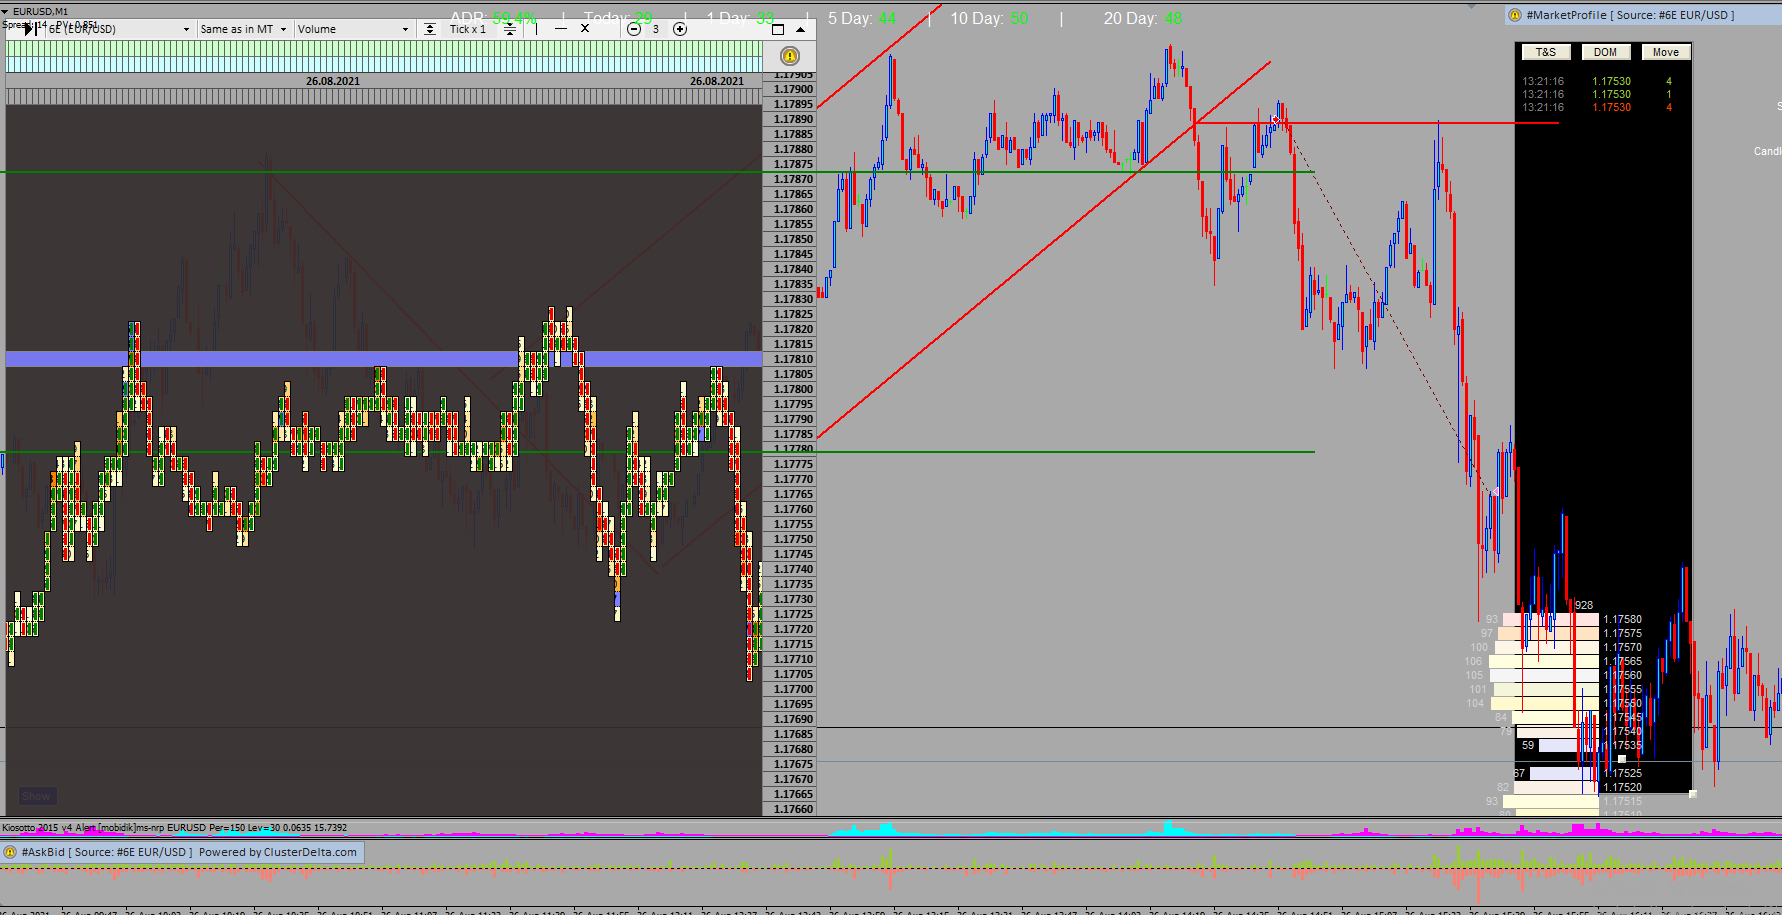Collapse the footprint toolbar with up arrow

(800, 29)
